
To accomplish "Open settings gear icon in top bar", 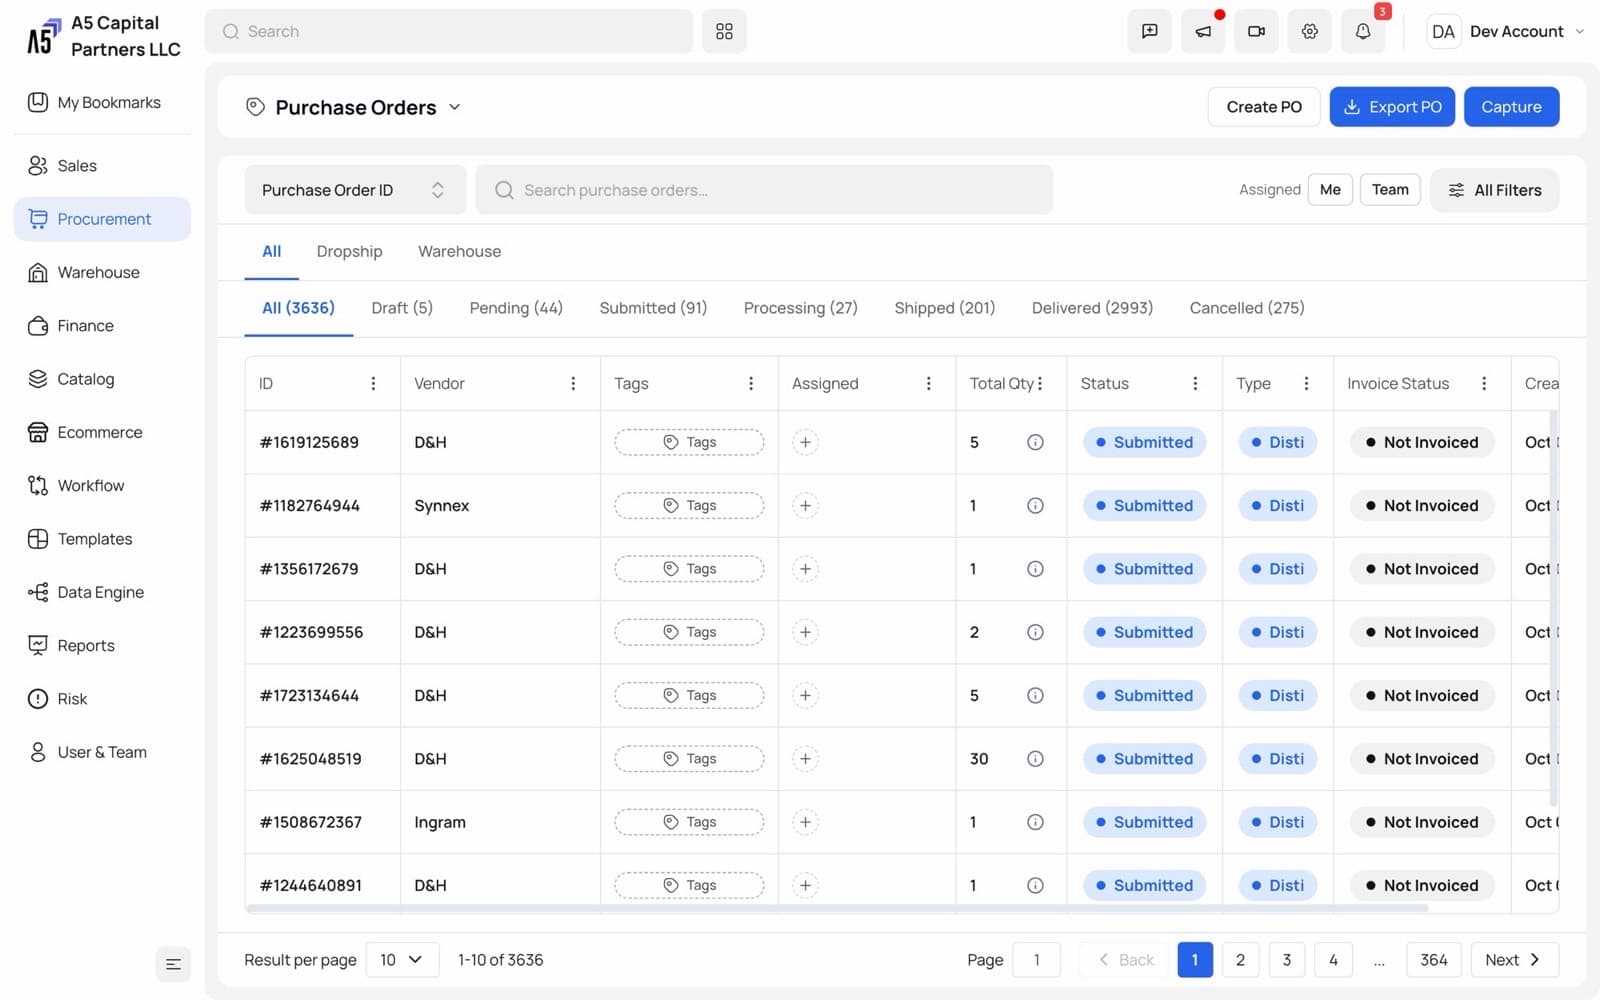I will [1309, 31].
